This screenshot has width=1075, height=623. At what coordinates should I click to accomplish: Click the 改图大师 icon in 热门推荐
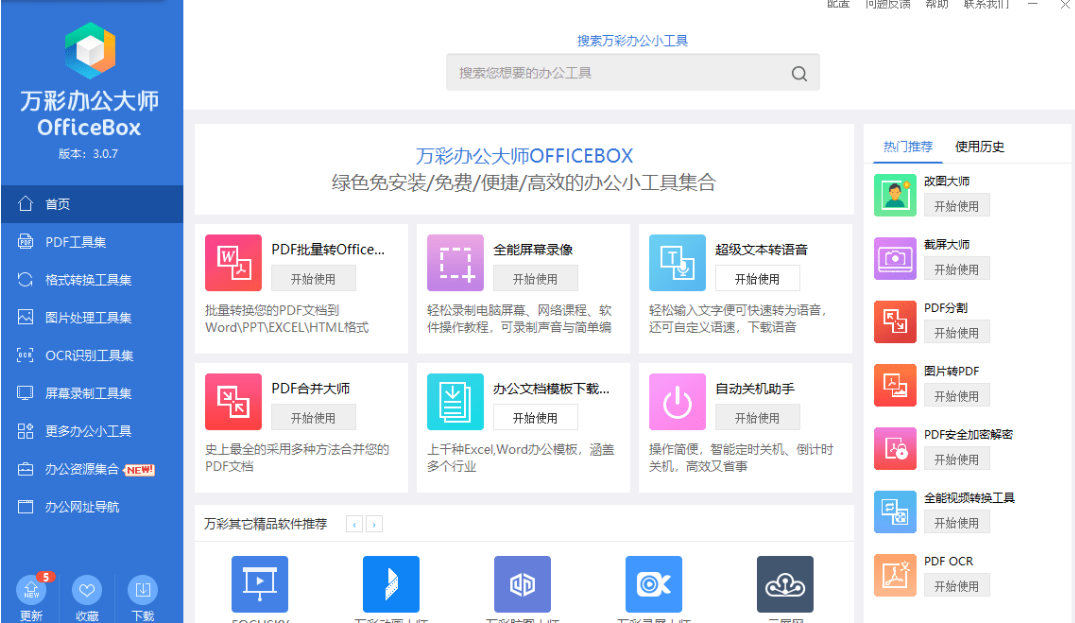895,195
